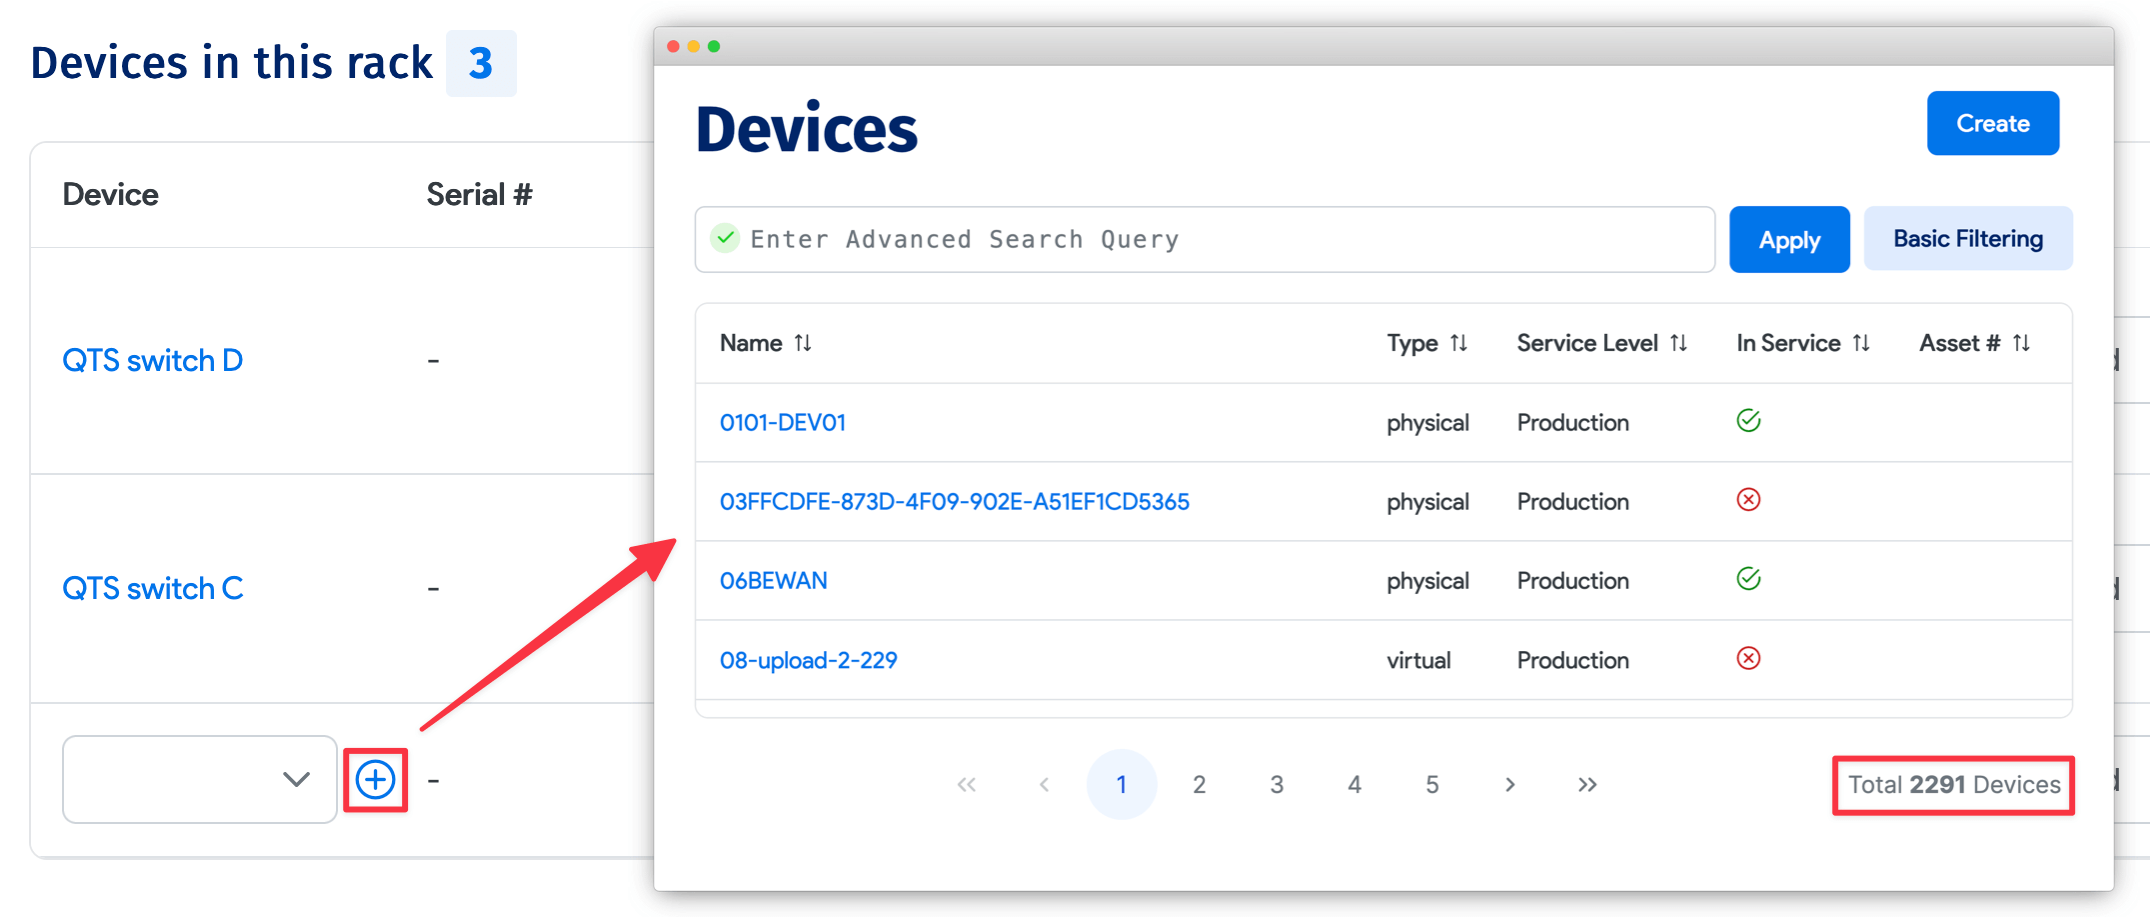Go to the last page of devices
Image resolution: width=2150 pixels, height=917 pixels.
click(x=1587, y=785)
